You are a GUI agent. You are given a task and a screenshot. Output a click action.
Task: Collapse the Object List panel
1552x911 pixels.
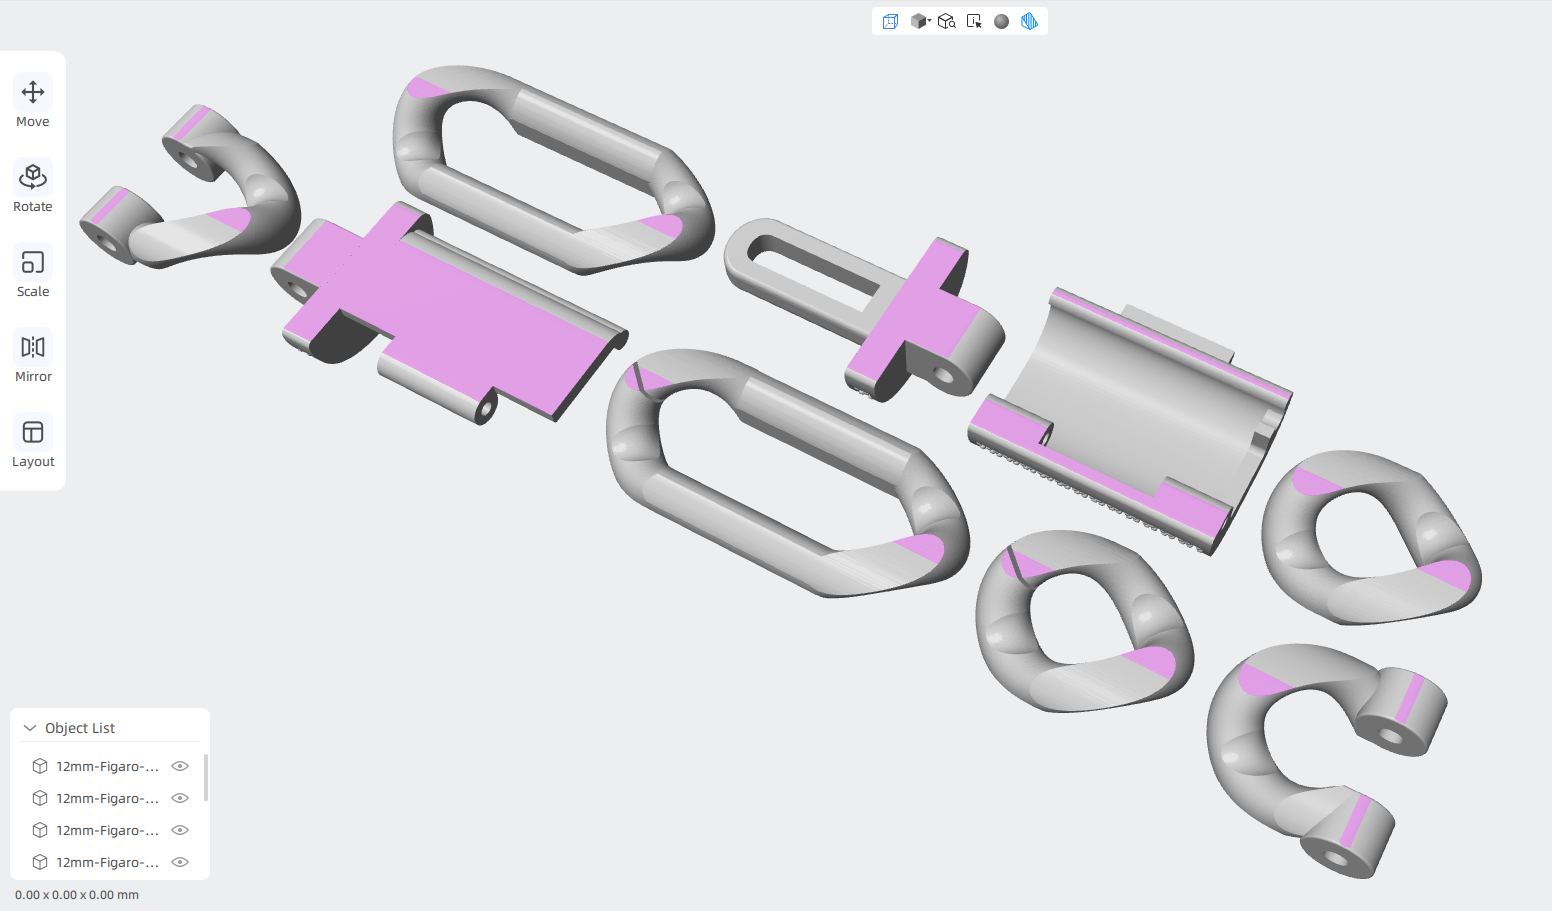coord(30,728)
